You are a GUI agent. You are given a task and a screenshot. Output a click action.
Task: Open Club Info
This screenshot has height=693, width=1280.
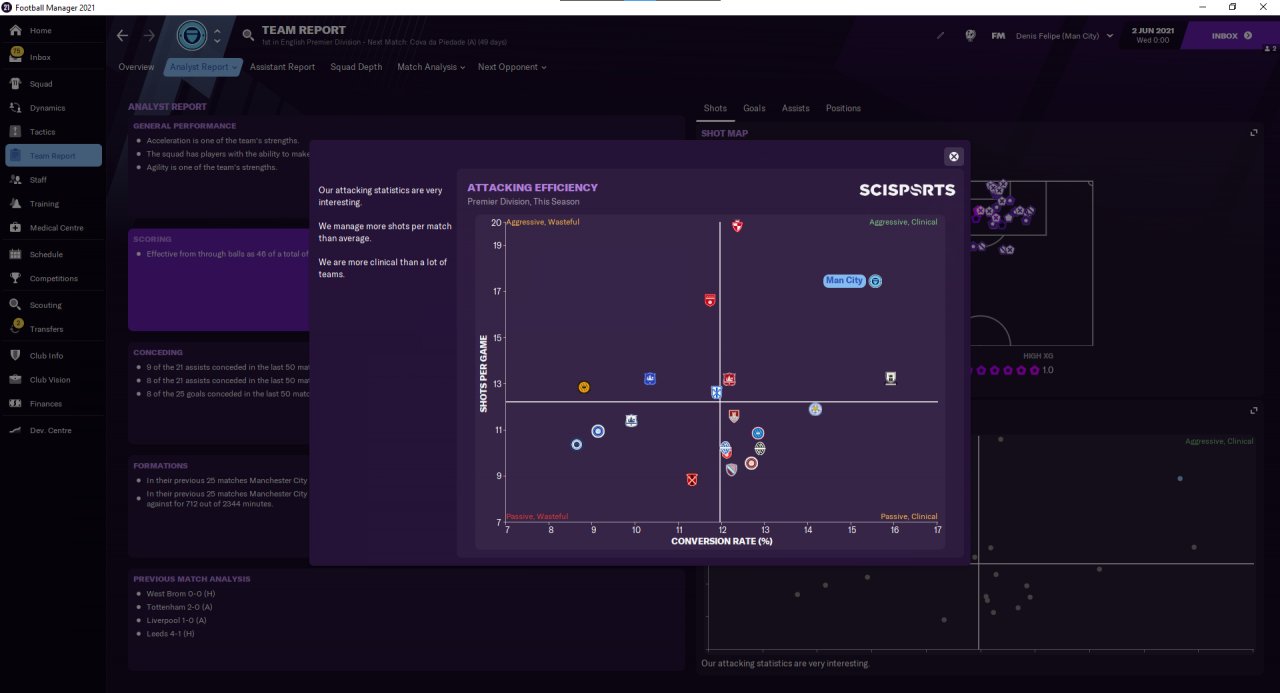click(x=46, y=356)
